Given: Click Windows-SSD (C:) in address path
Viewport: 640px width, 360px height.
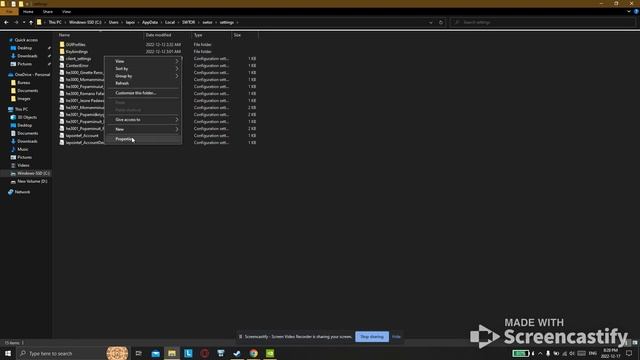Looking at the screenshot, I should [x=85, y=22].
